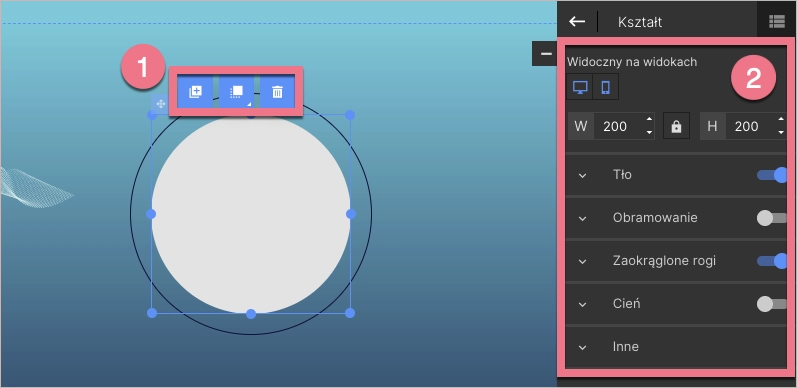The image size is (797, 388).
Task: Click the Kształt panel title
Action: click(x=639, y=22)
